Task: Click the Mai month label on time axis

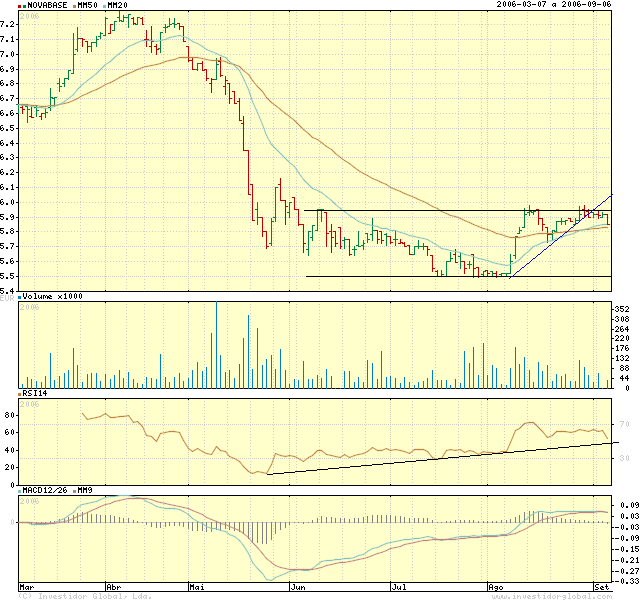Action: pyautogui.click(x=197, y=587)
